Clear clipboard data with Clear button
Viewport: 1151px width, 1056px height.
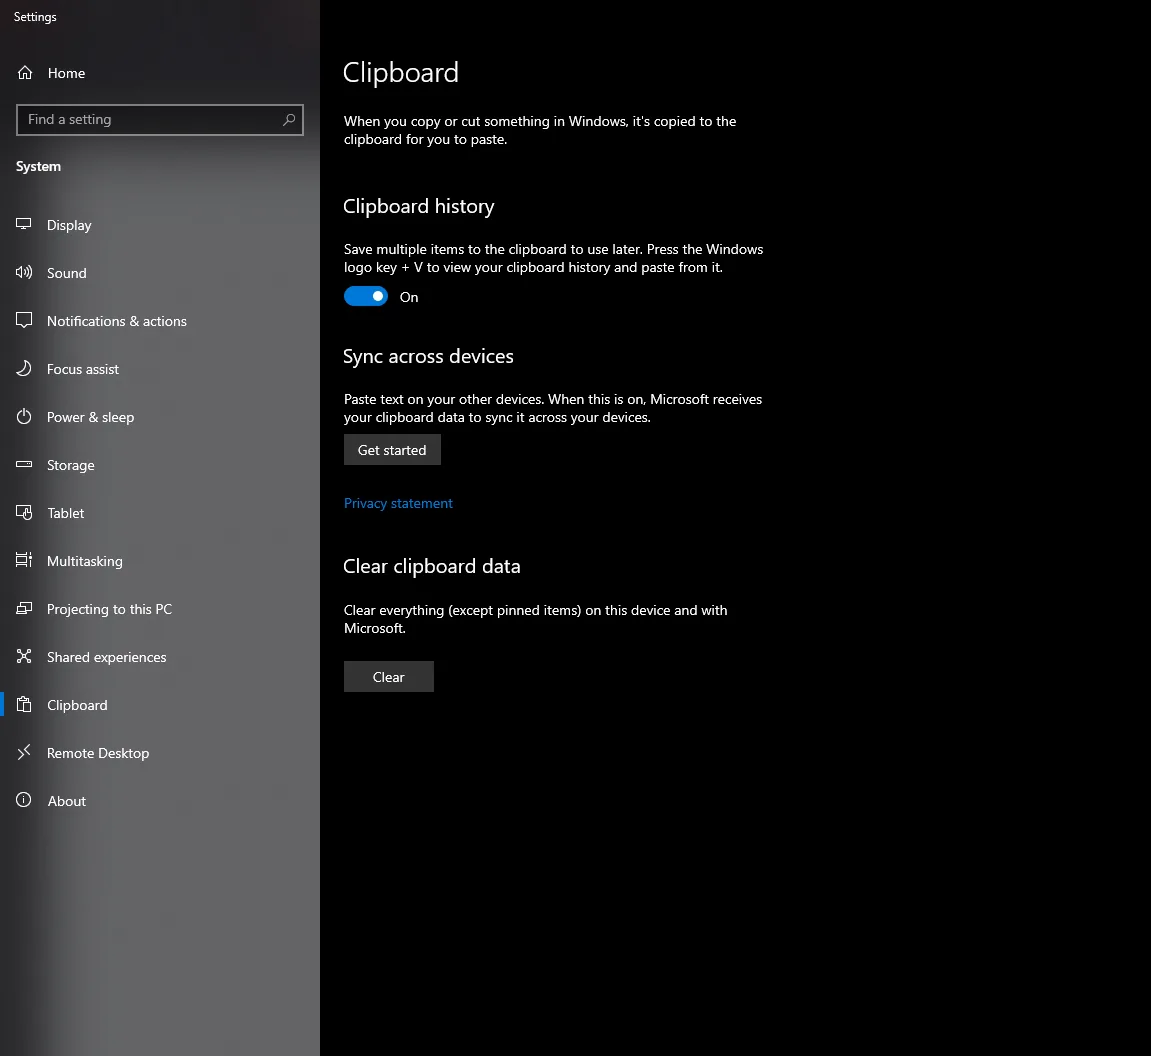388,677
